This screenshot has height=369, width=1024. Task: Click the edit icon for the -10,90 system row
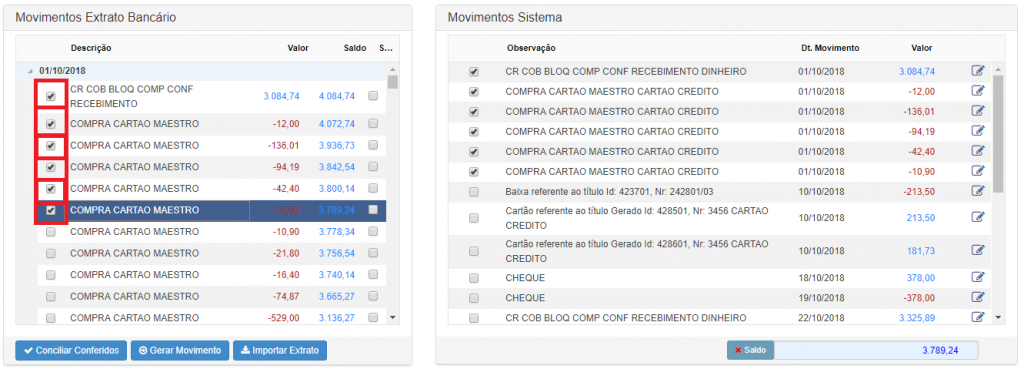(978, 170)
